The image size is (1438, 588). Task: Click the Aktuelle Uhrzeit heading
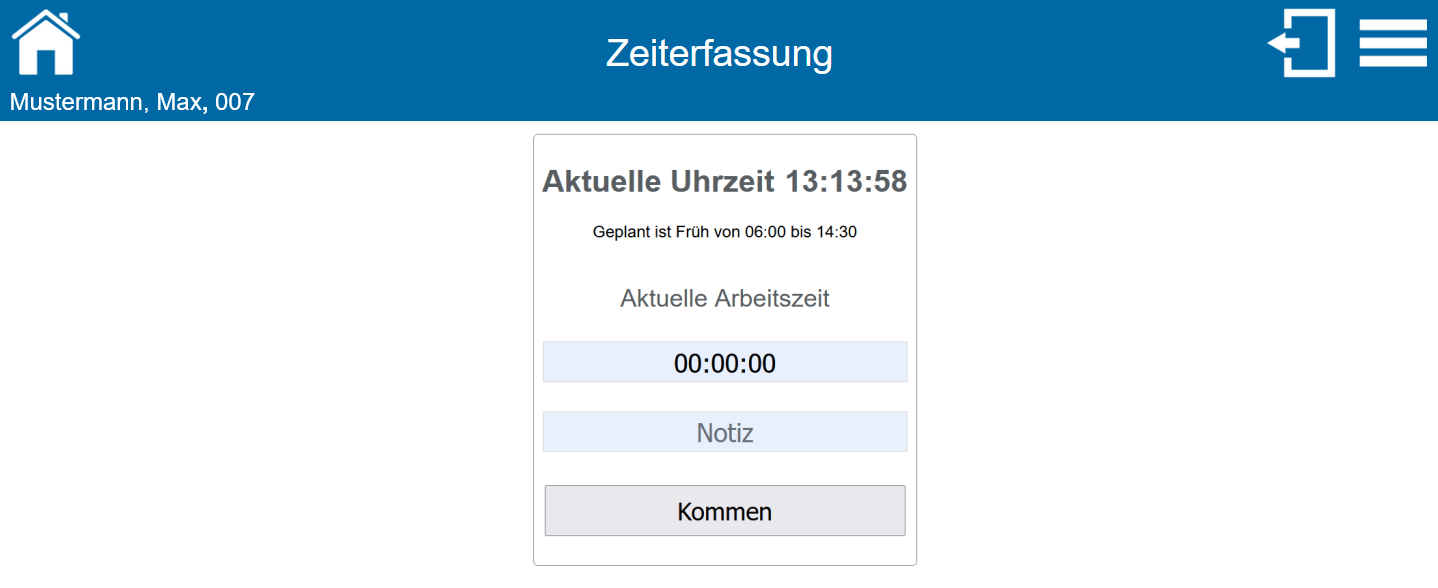[725, 182]
